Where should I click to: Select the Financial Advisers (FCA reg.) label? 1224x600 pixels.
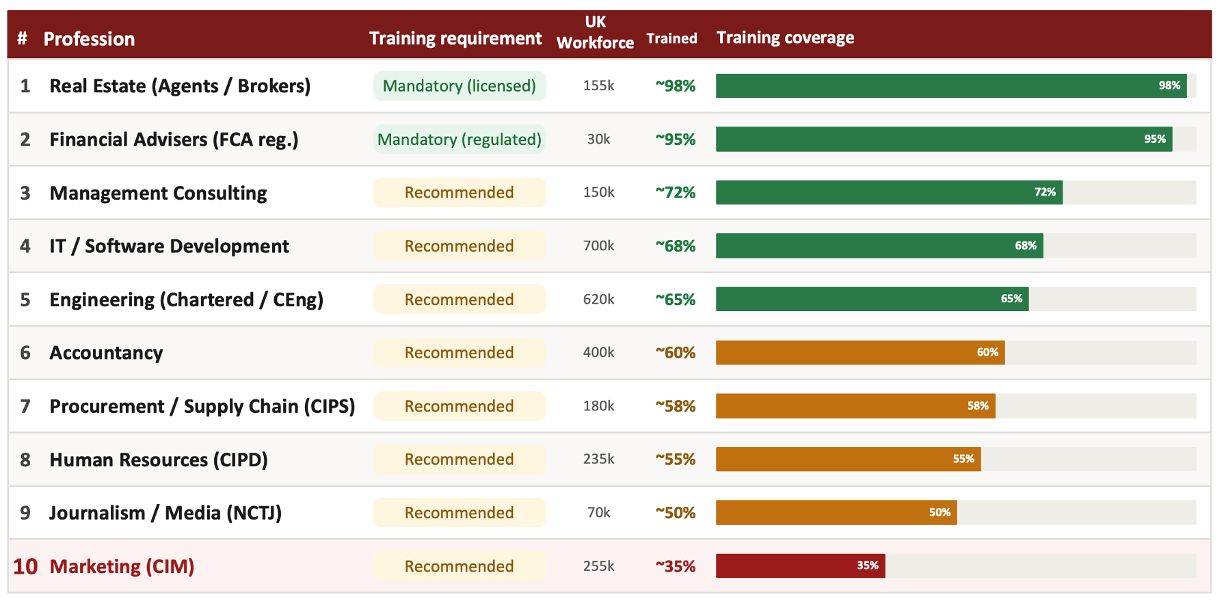[x=174, y=139]
